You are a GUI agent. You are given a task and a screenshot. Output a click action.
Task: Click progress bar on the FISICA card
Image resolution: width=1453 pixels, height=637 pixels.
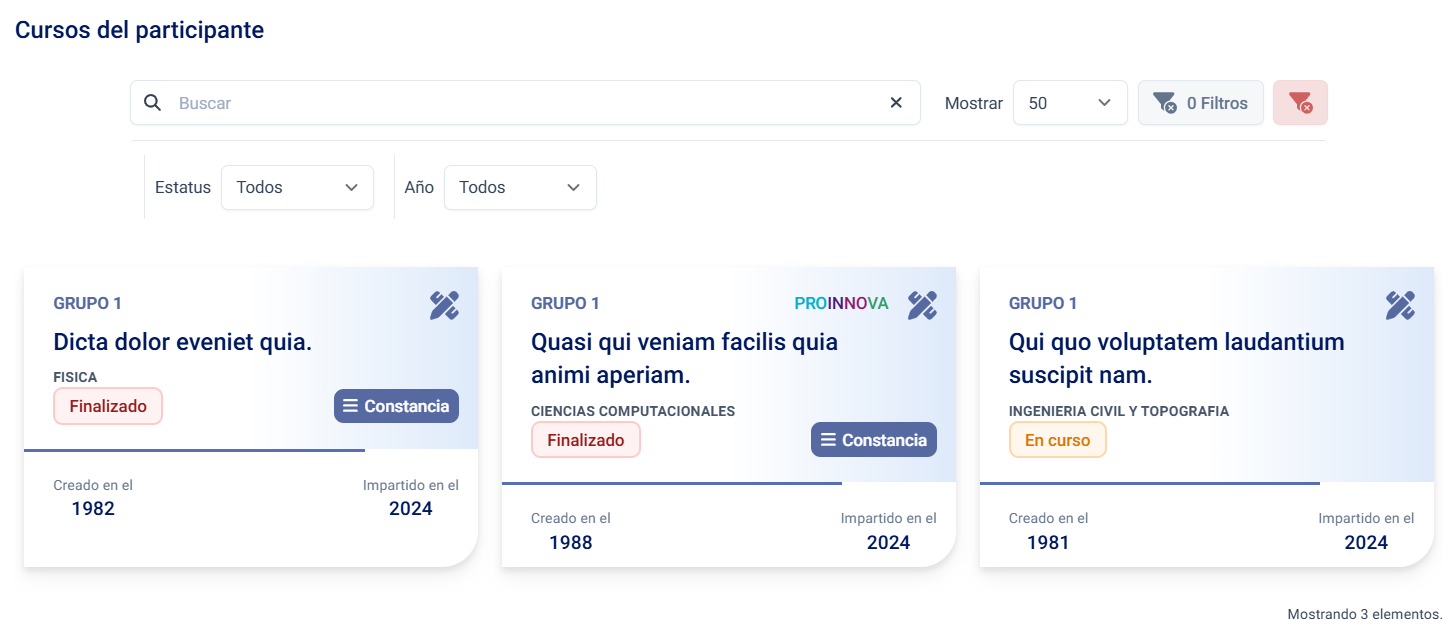coord(194,450)
